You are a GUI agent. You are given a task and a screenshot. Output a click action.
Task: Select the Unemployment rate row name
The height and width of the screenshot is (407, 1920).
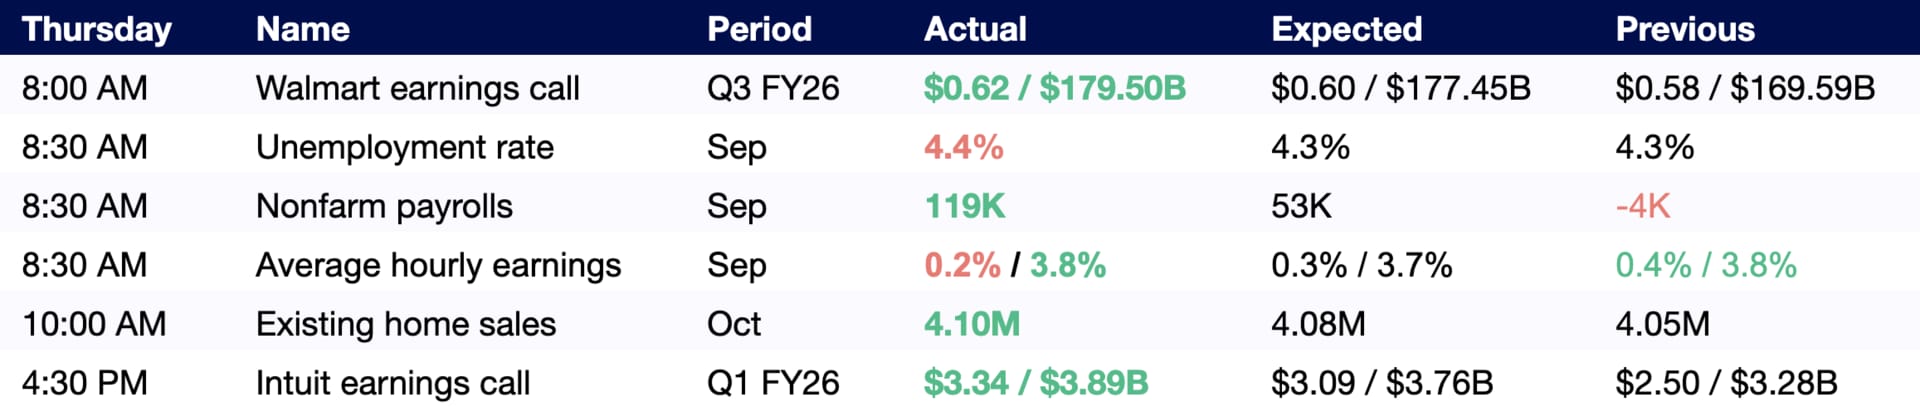(x=404, y=147)
